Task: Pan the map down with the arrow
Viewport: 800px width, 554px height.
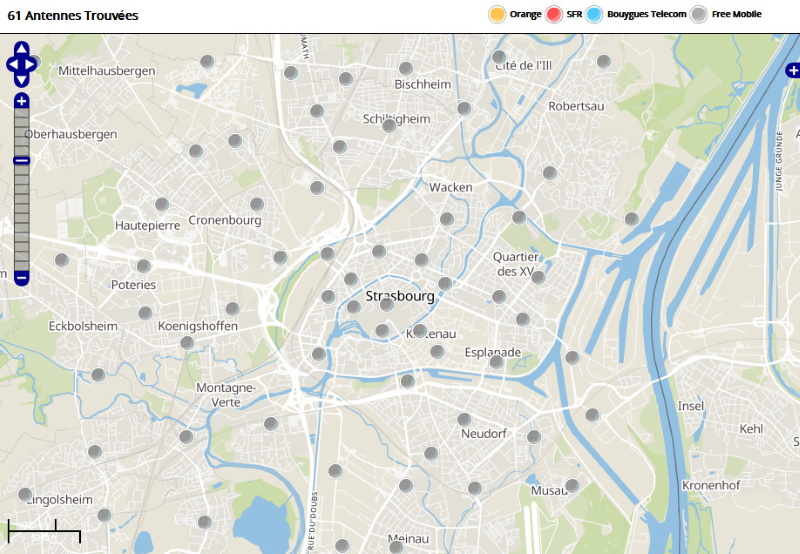Action: click(x=21, y=79)
